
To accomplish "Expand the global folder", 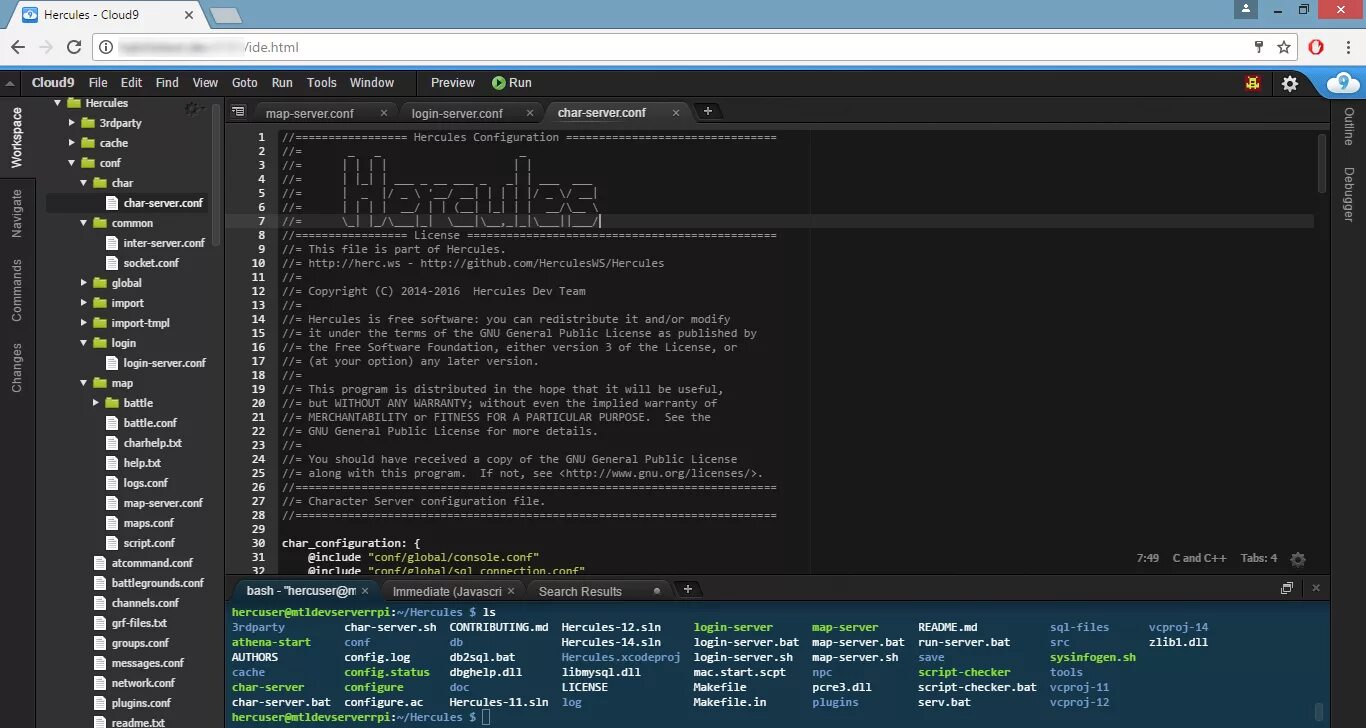I will [84, 283].
